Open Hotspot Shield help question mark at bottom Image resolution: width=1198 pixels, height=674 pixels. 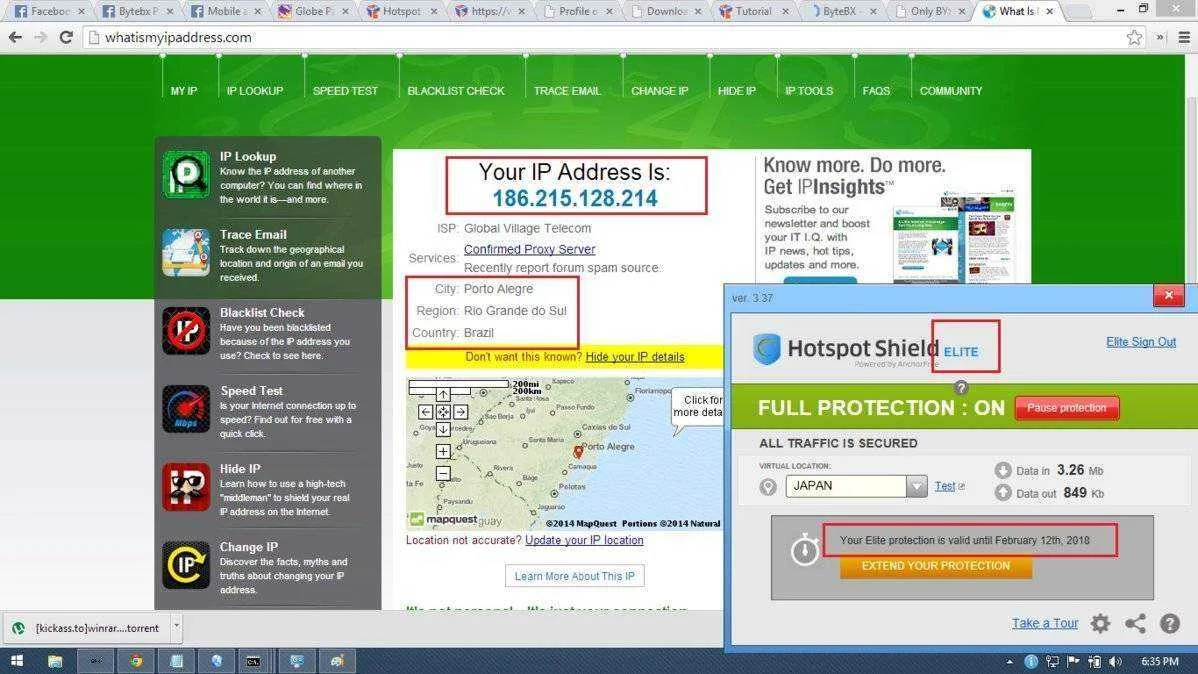tap(1170, 624)
